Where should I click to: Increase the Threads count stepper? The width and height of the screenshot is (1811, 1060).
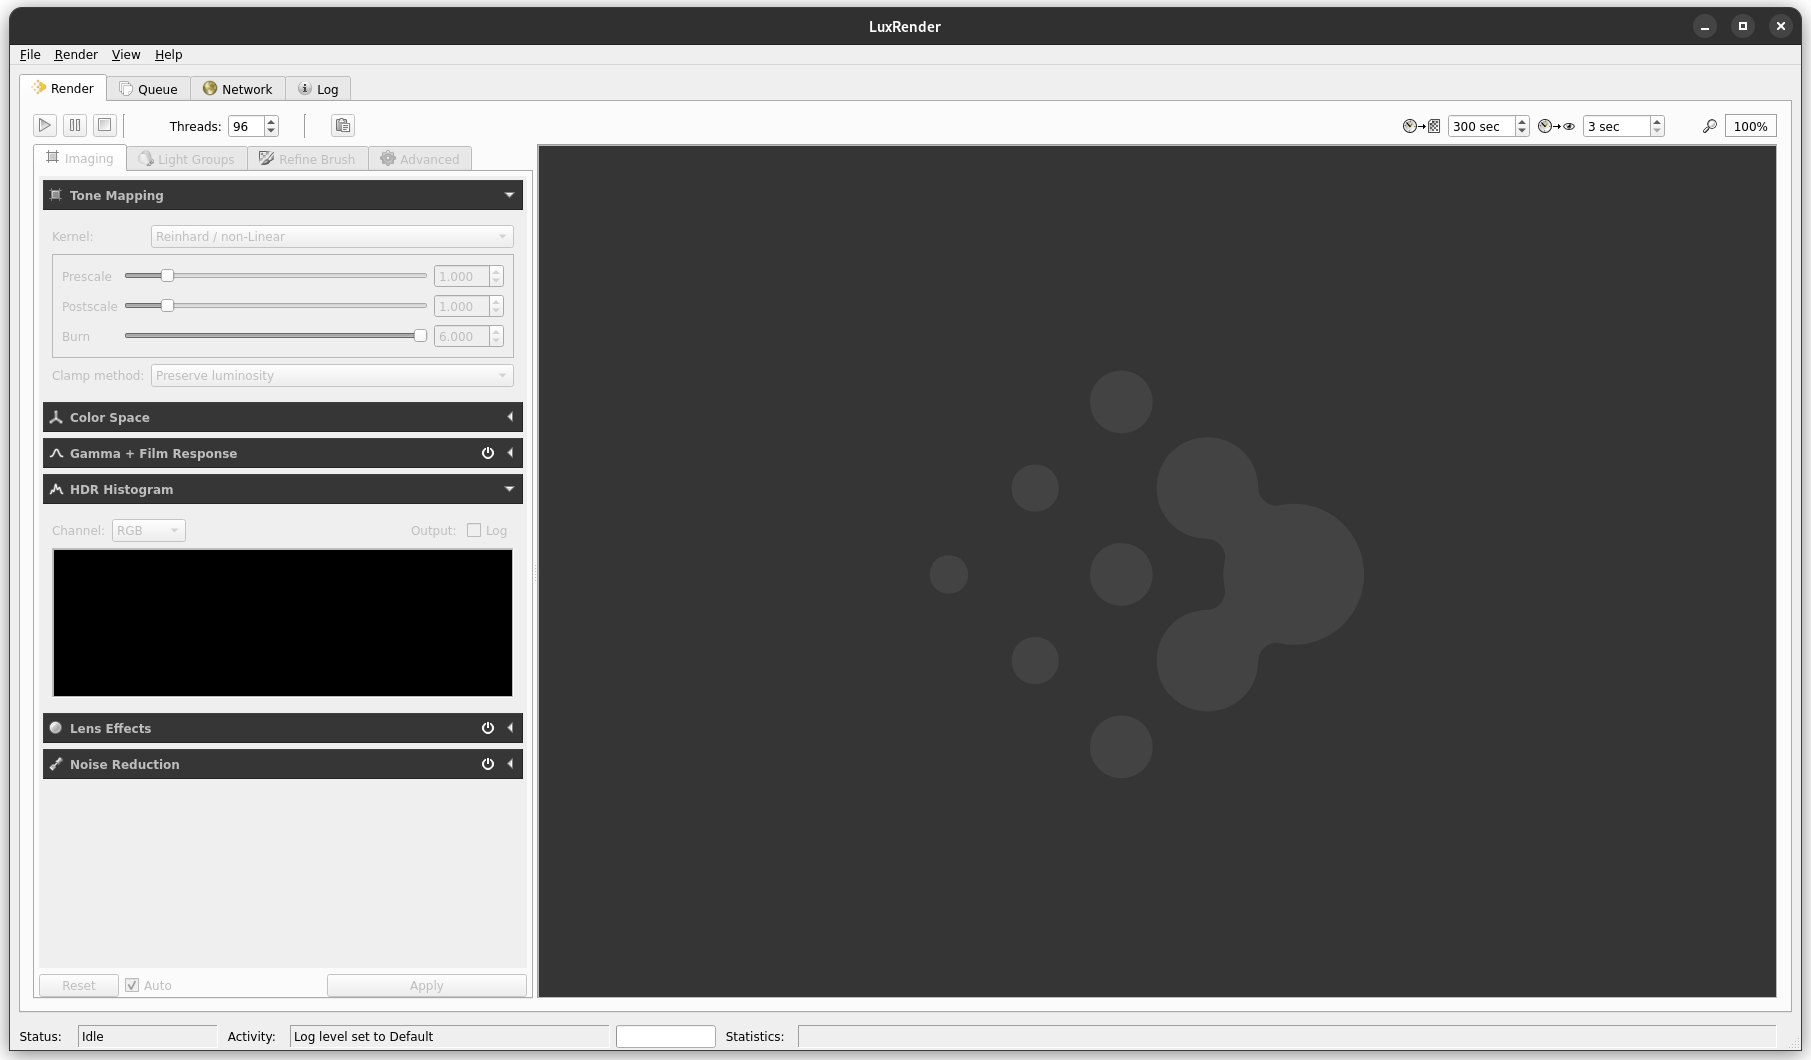(x=271, y=121)
